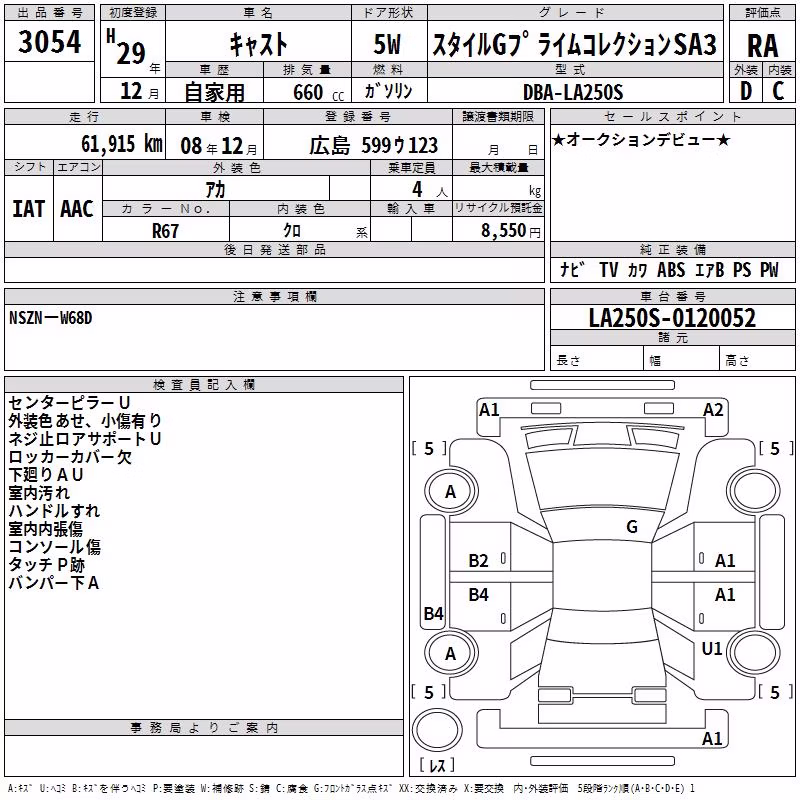
Task: Select door shape value "5W"
Action: pyautogui.click(x=387, y=44)
